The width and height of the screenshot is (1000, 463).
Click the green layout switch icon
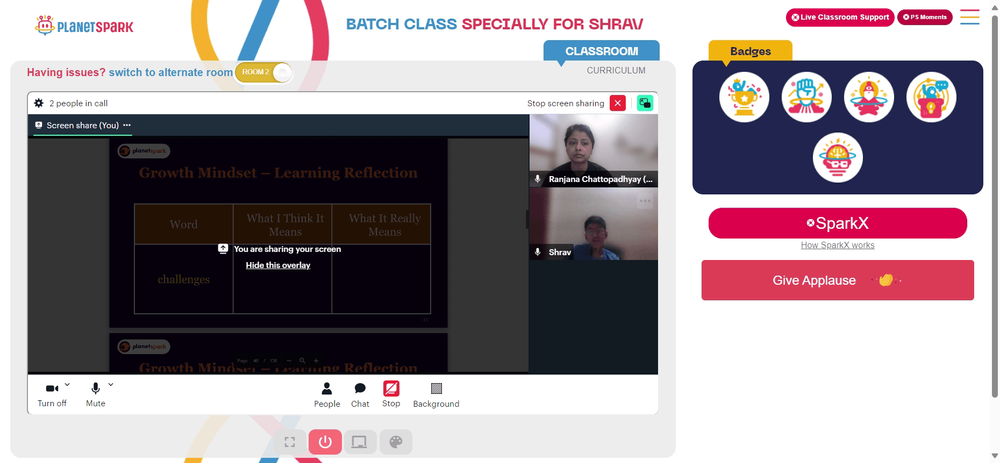(645, 103)
